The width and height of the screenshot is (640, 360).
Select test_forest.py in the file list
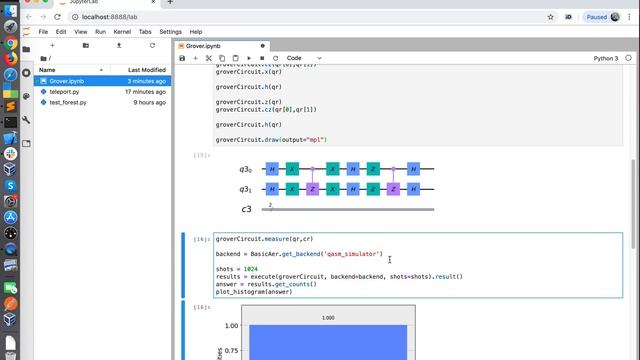coord(102,102)
